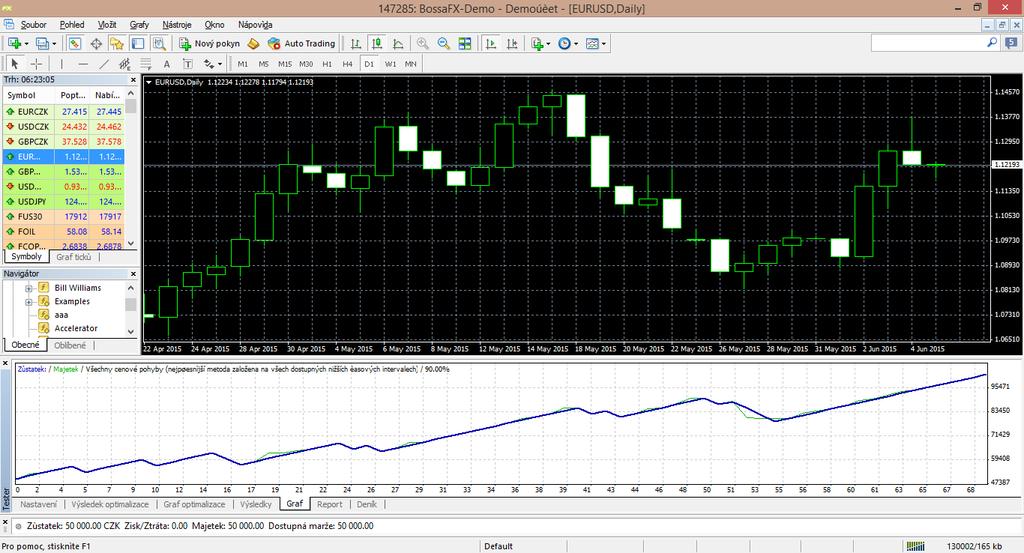
Task: Open the Profiles icon
Action: pos(42,43)
